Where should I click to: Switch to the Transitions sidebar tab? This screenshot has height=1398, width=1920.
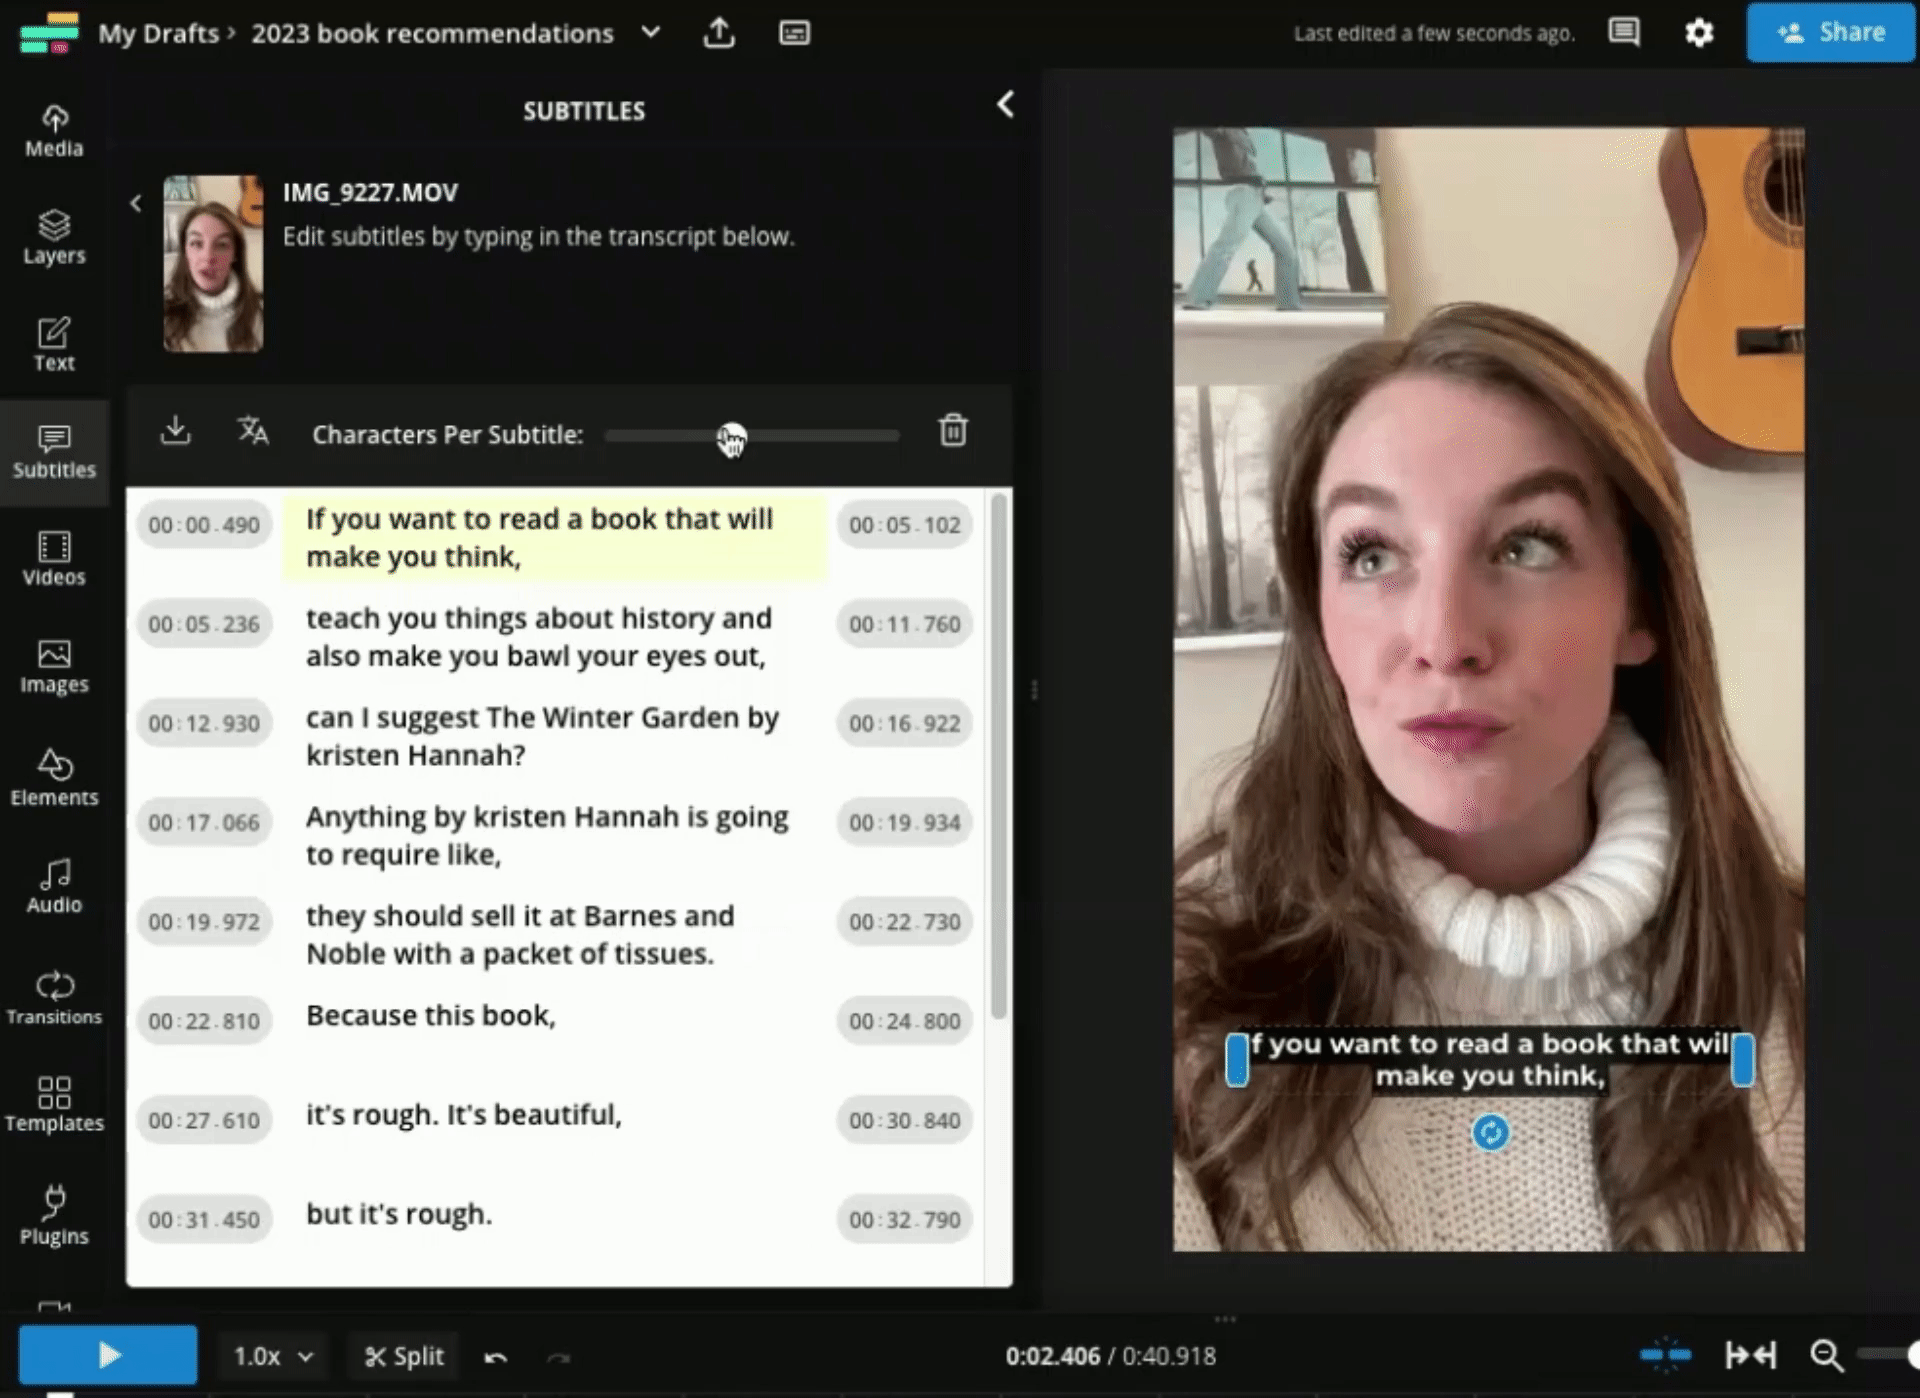pos(54,997)
